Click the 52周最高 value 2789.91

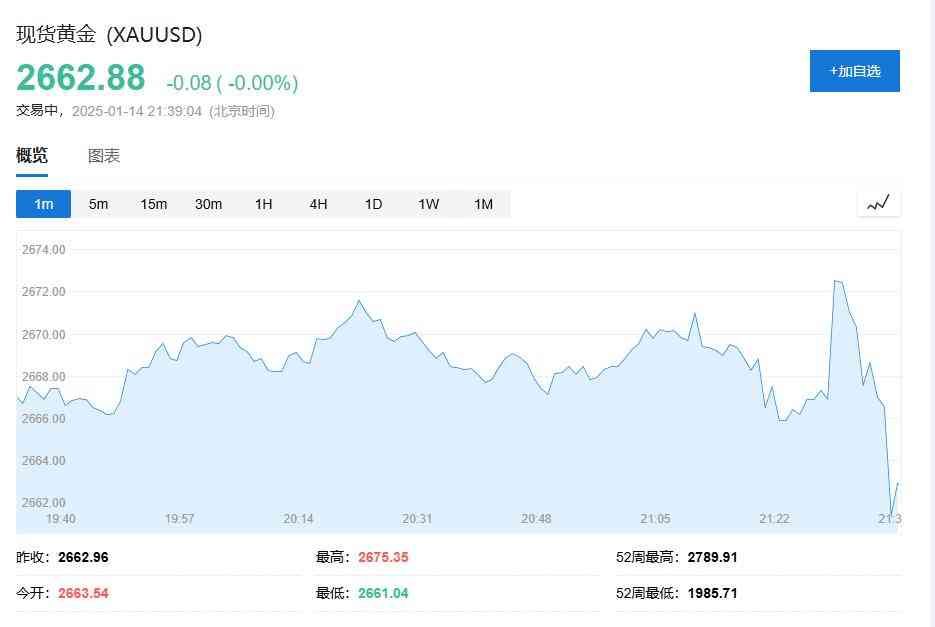(x=712, y=557)
